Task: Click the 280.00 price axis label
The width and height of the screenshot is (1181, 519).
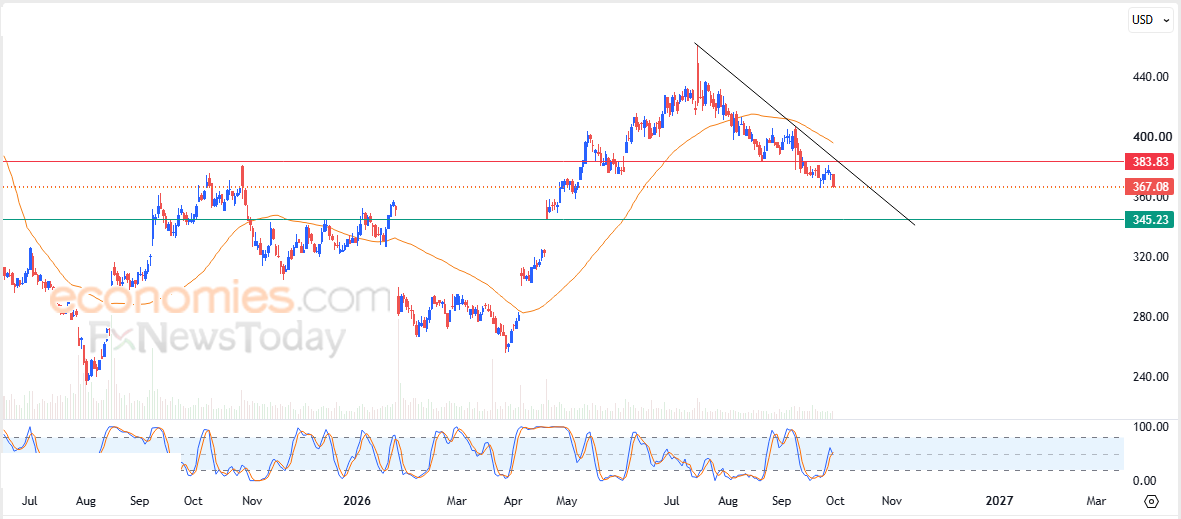Action: [x=1152, y=317]
